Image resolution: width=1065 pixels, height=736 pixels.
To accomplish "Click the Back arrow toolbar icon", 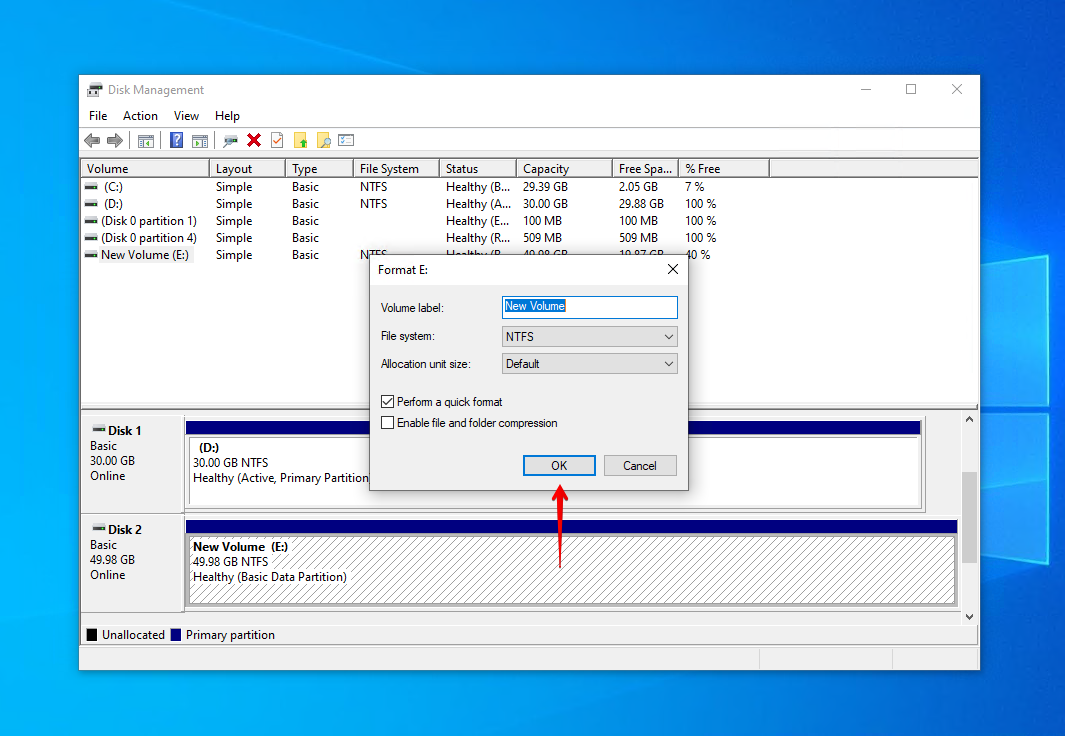I will [92, 141].
